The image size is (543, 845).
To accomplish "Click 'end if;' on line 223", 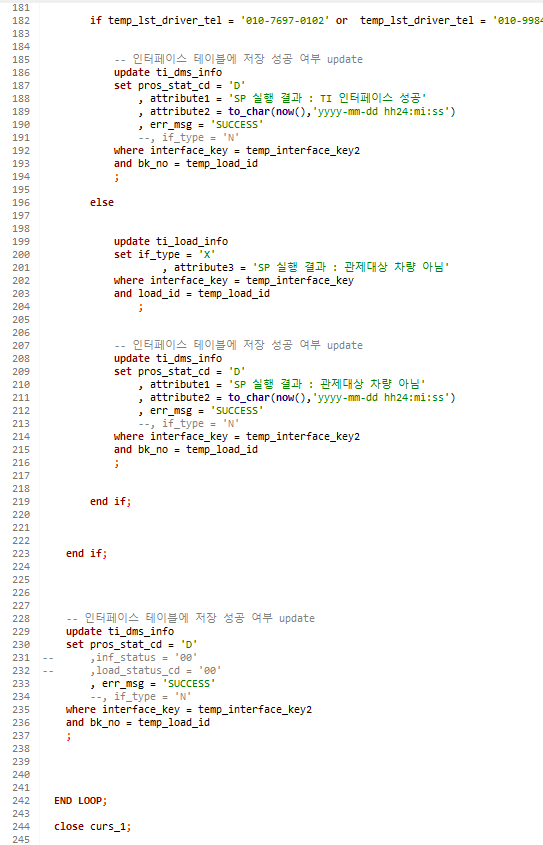I will coord(87,553).
